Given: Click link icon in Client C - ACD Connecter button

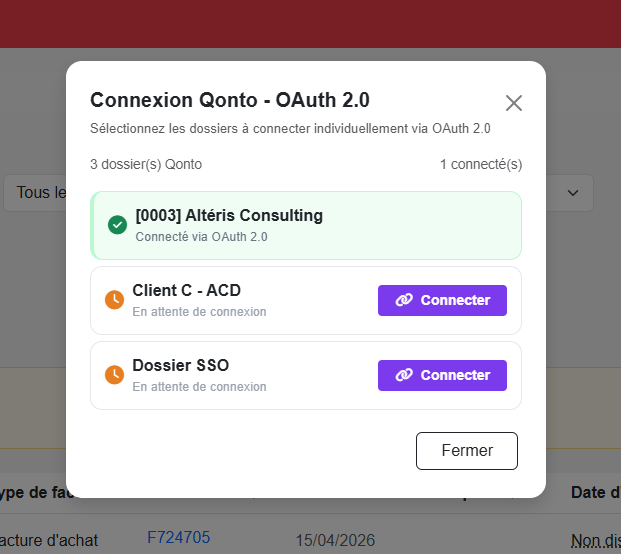Looking at the screenshot, I should 404,300.
